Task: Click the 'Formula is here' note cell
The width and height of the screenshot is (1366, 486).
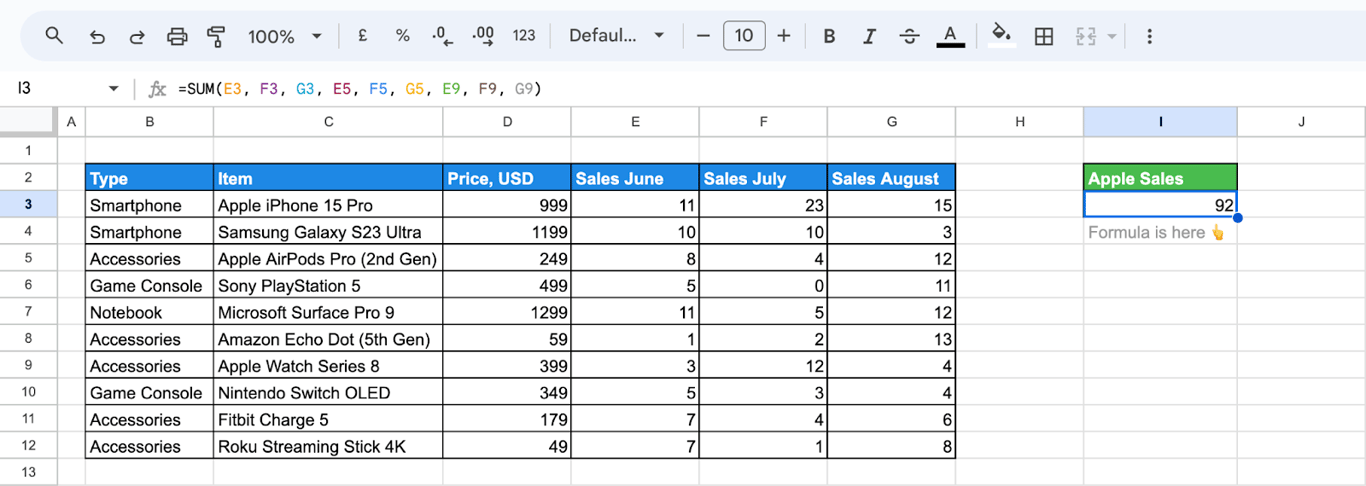Action: (x=1160, y=232)
